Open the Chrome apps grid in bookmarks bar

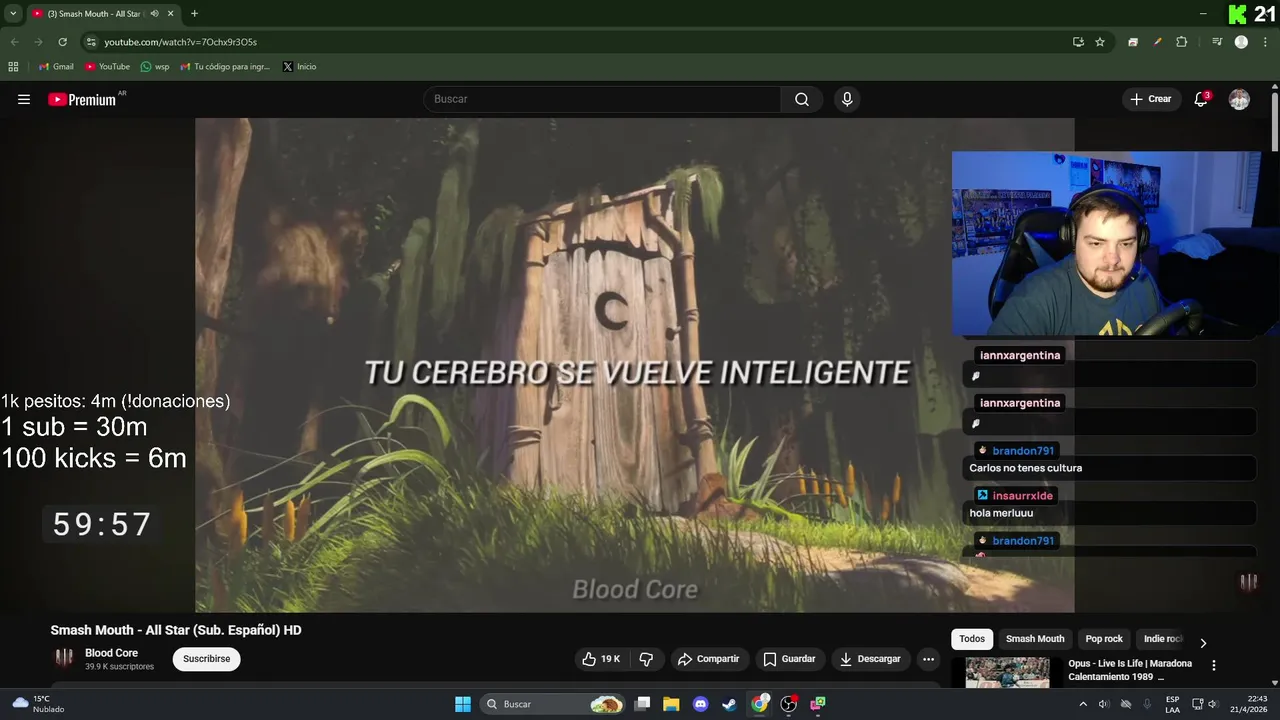13,67
